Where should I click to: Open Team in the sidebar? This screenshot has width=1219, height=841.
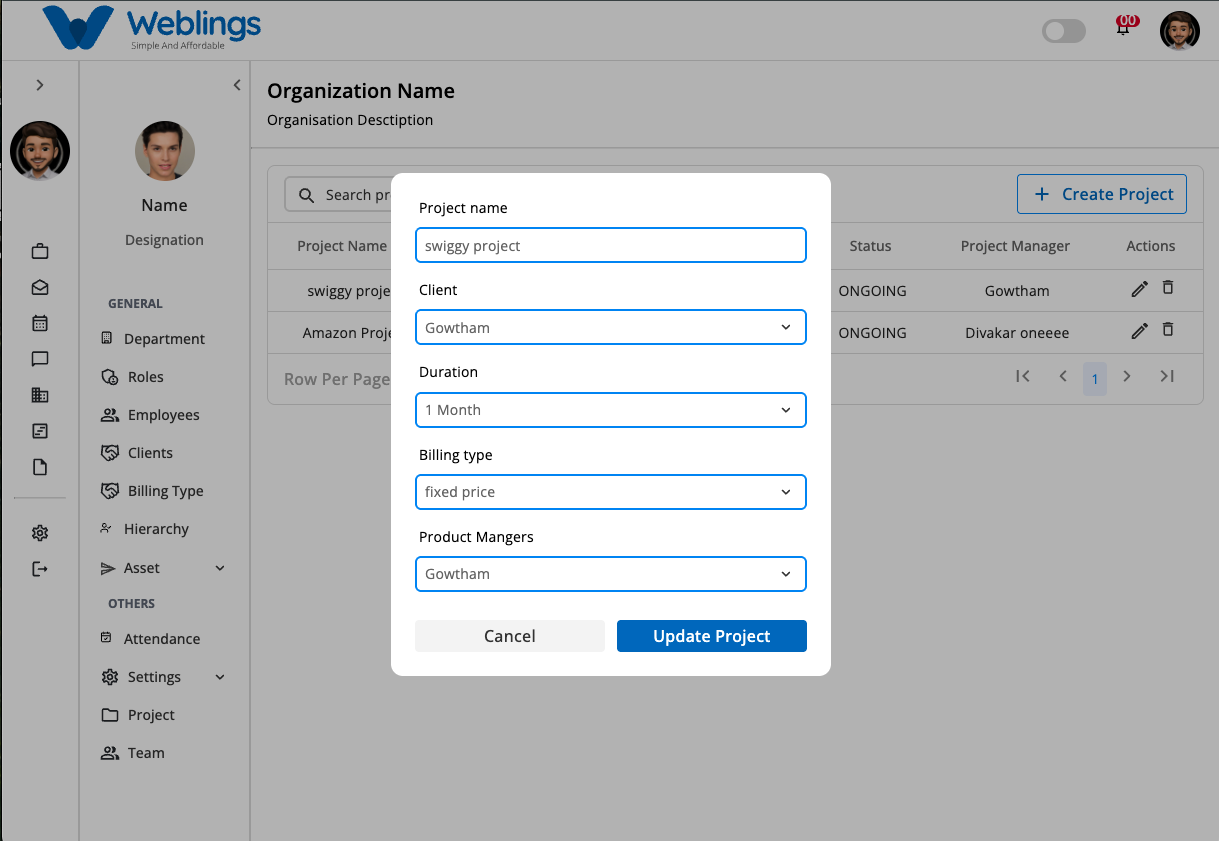pyautogui.click(x=133, y=753)
